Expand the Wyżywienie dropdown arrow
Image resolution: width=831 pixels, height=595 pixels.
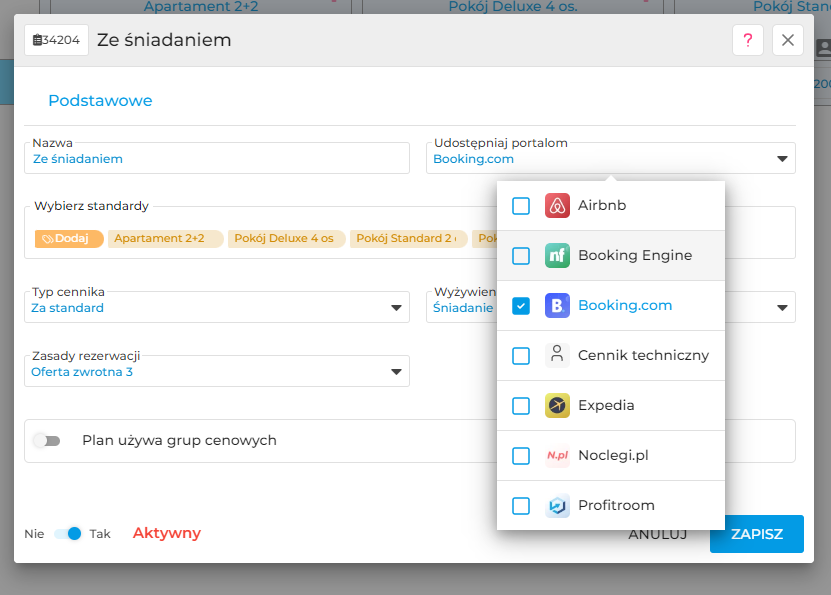(782, 308)
